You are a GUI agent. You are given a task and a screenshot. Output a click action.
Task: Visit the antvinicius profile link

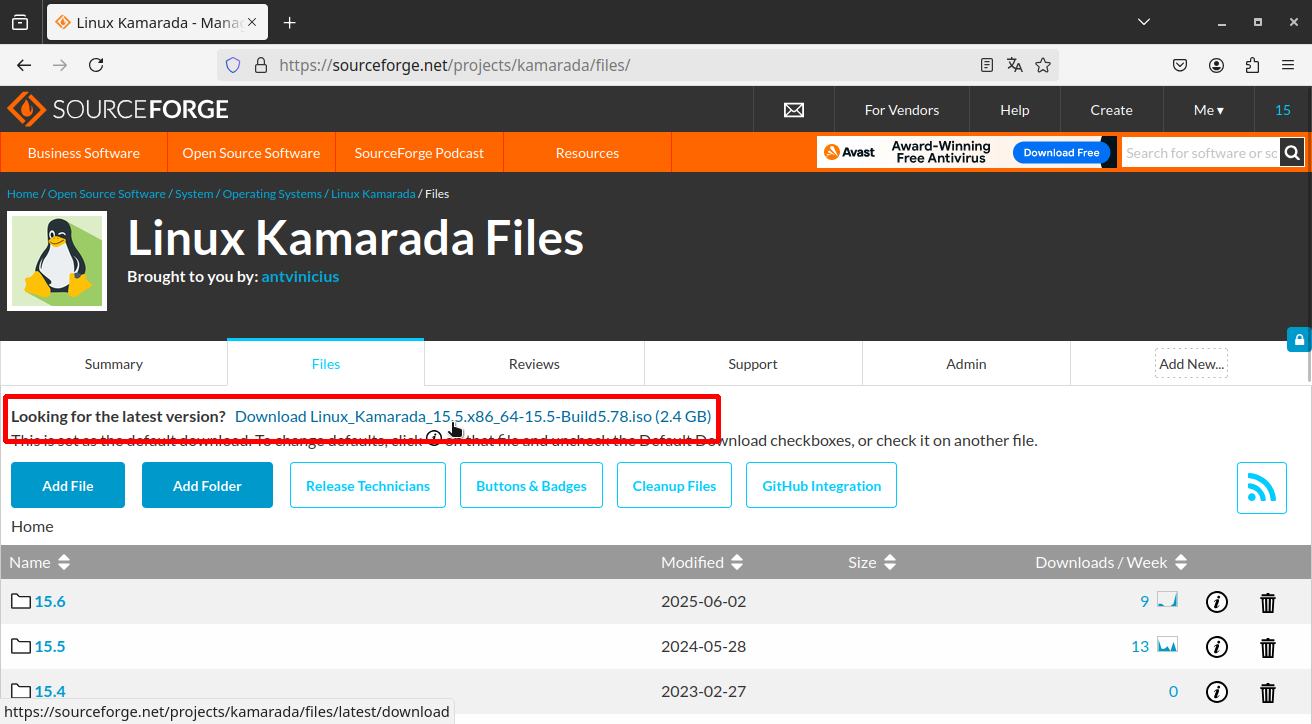coord(300,276)
